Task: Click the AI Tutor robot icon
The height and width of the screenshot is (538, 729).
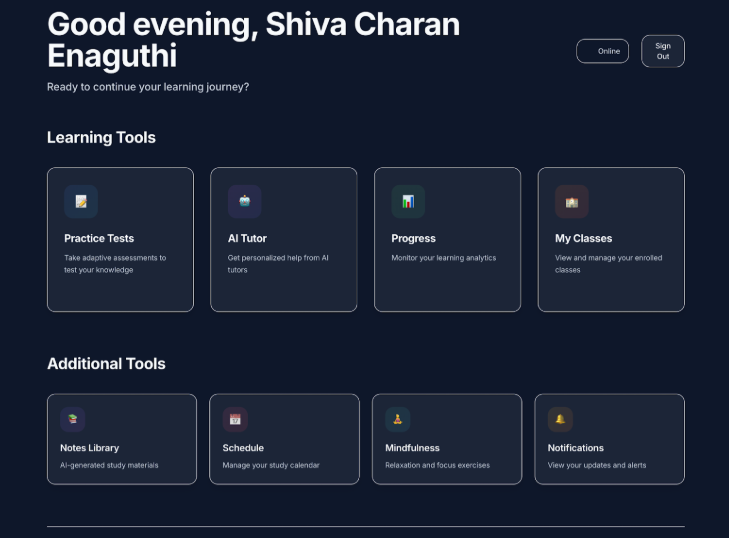Action: click(x=244, y=201)
